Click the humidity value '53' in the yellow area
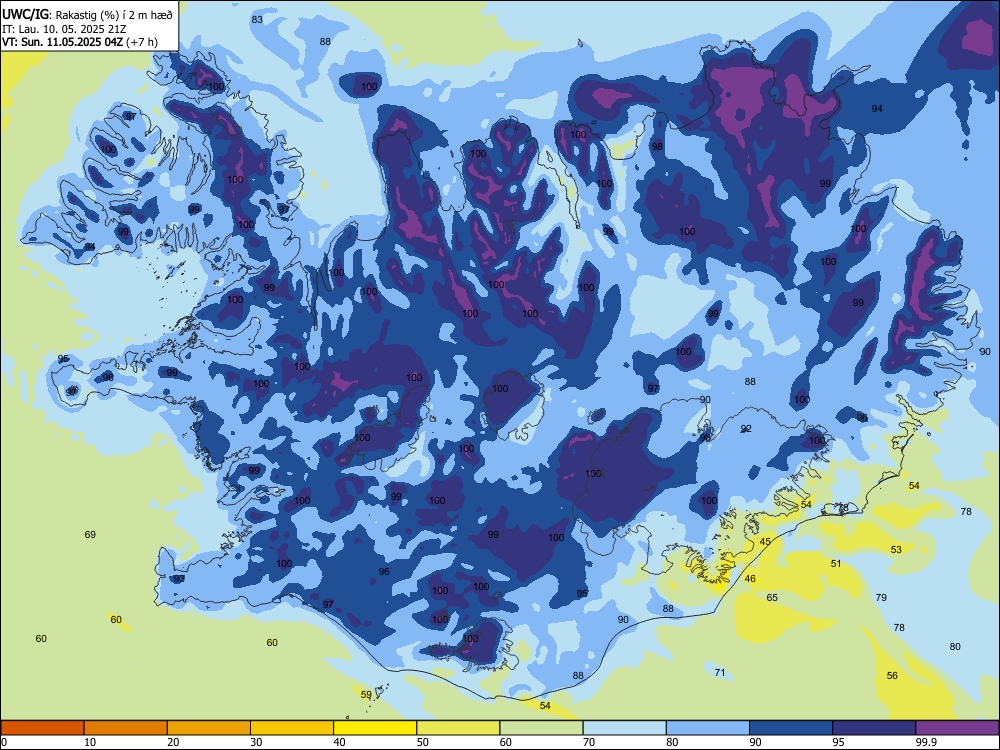The image size is (1000, 750). [896, 549]
